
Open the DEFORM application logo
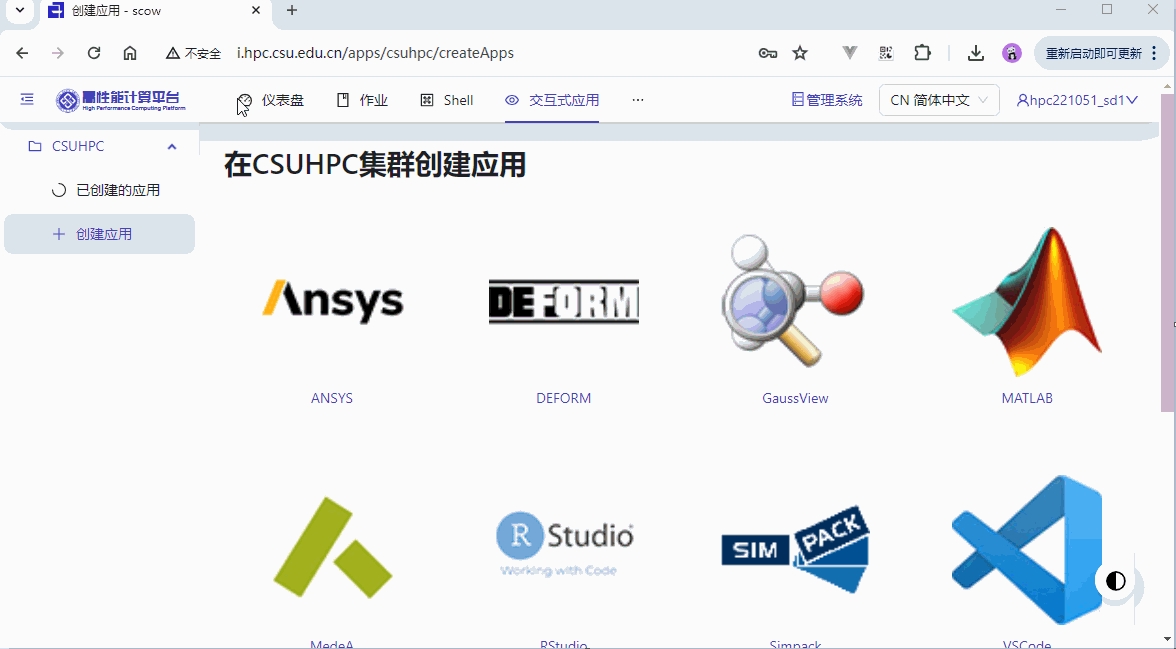click(x=563, y=302)
